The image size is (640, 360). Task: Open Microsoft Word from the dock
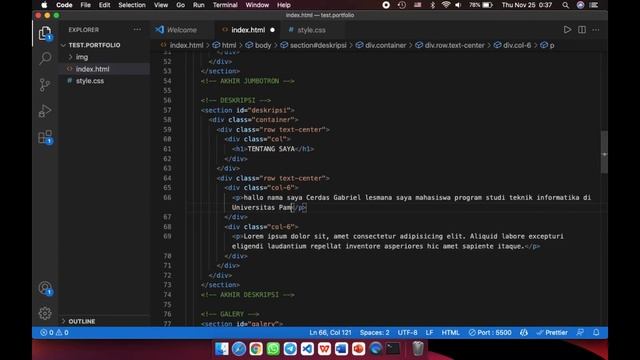(341, 349)
